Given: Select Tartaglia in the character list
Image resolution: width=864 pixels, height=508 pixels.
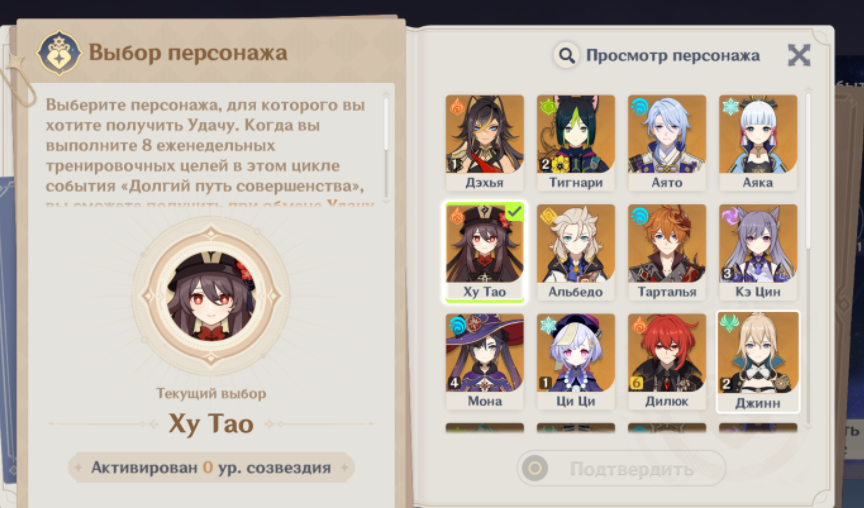Looking at the screenshot, I should (x=667, y=252).
